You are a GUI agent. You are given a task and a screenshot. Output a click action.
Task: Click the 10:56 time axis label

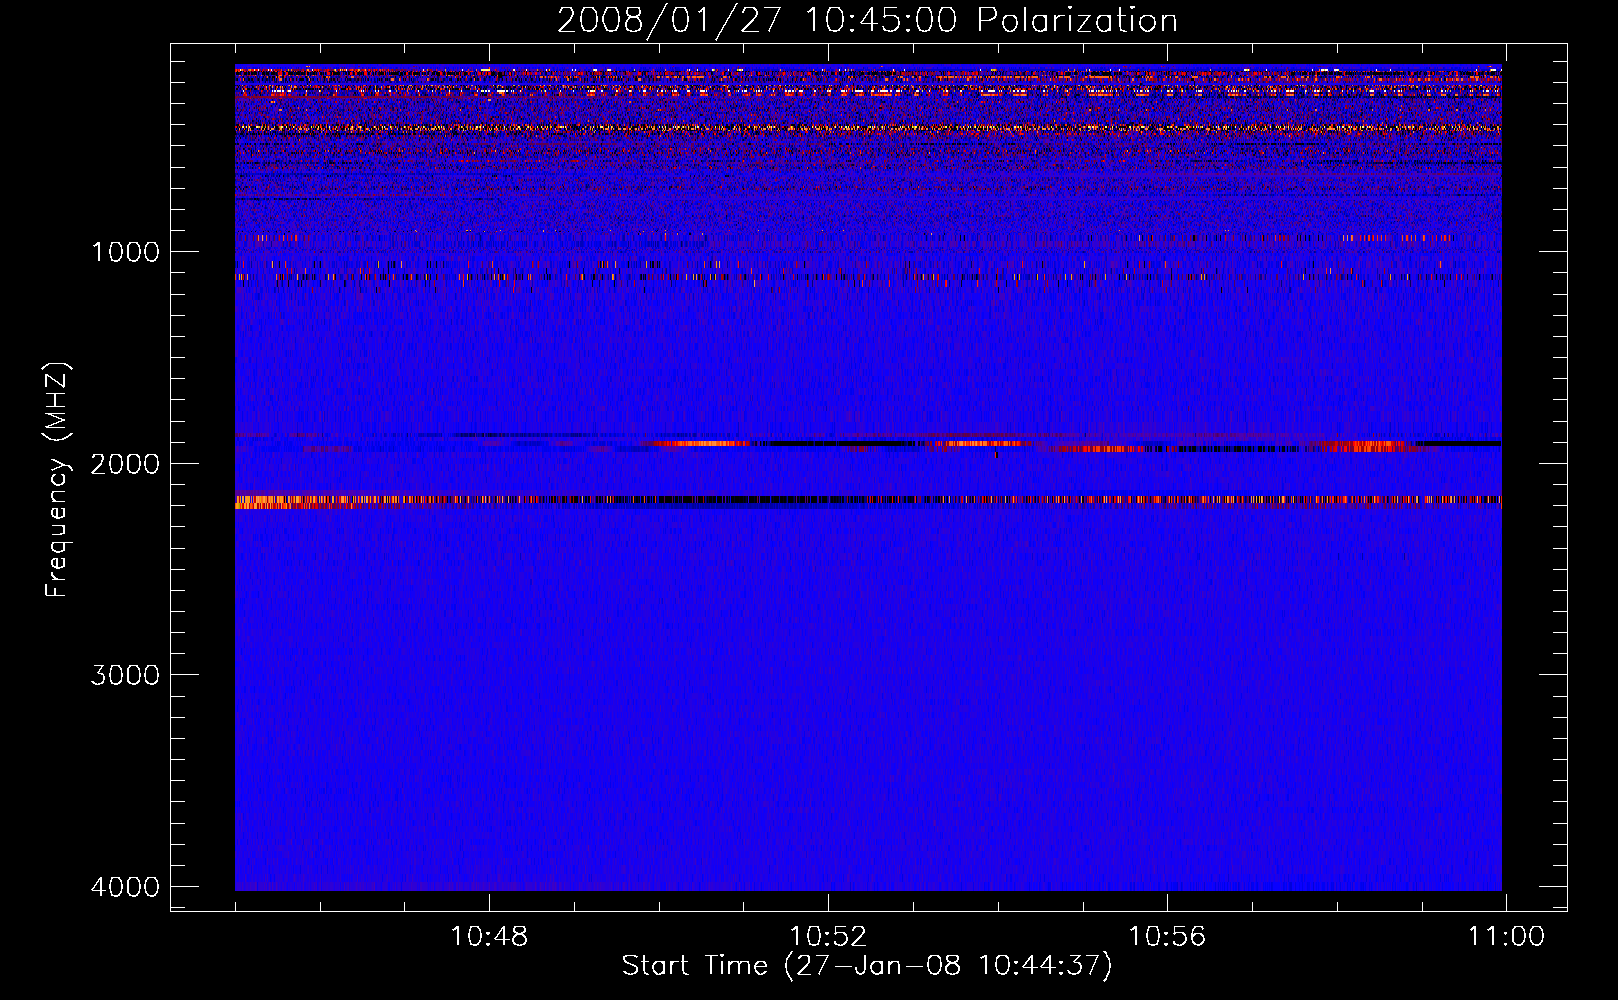tap(1167, 937)
